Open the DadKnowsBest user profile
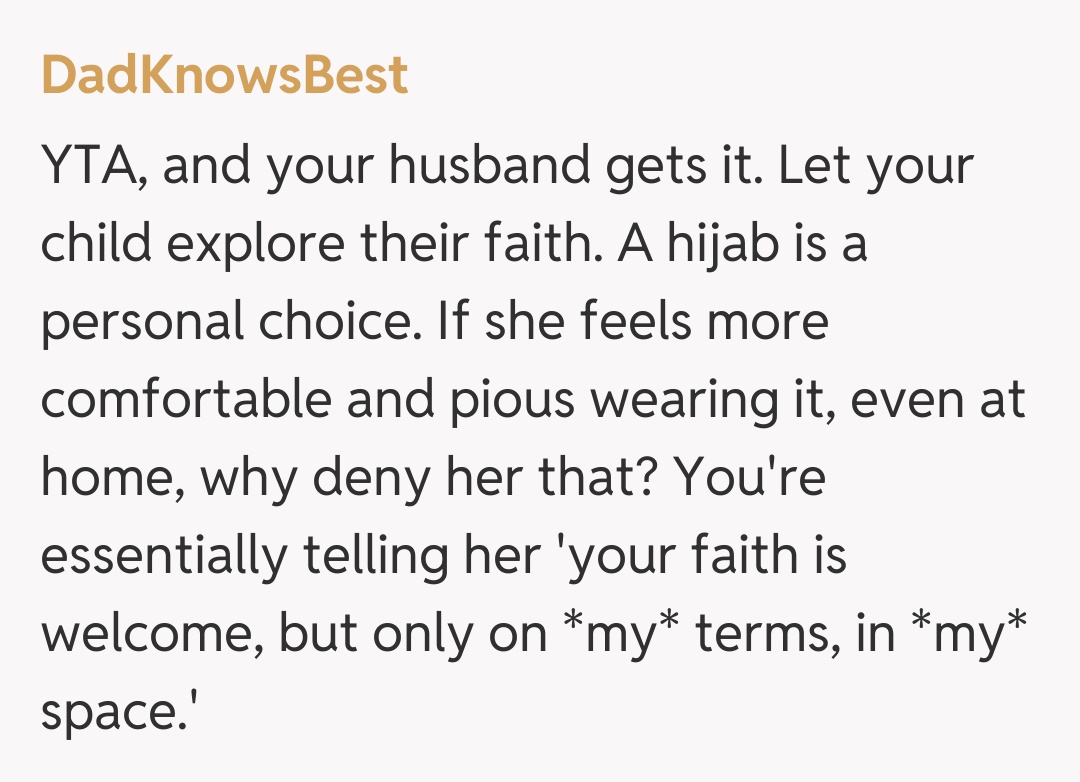The image size is (1080, 782). 225,76
